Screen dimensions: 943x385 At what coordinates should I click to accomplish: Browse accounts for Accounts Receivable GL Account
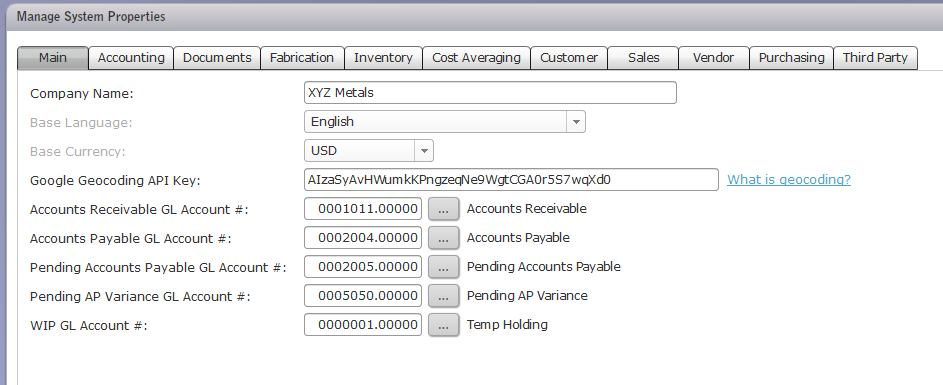(443, 209)
